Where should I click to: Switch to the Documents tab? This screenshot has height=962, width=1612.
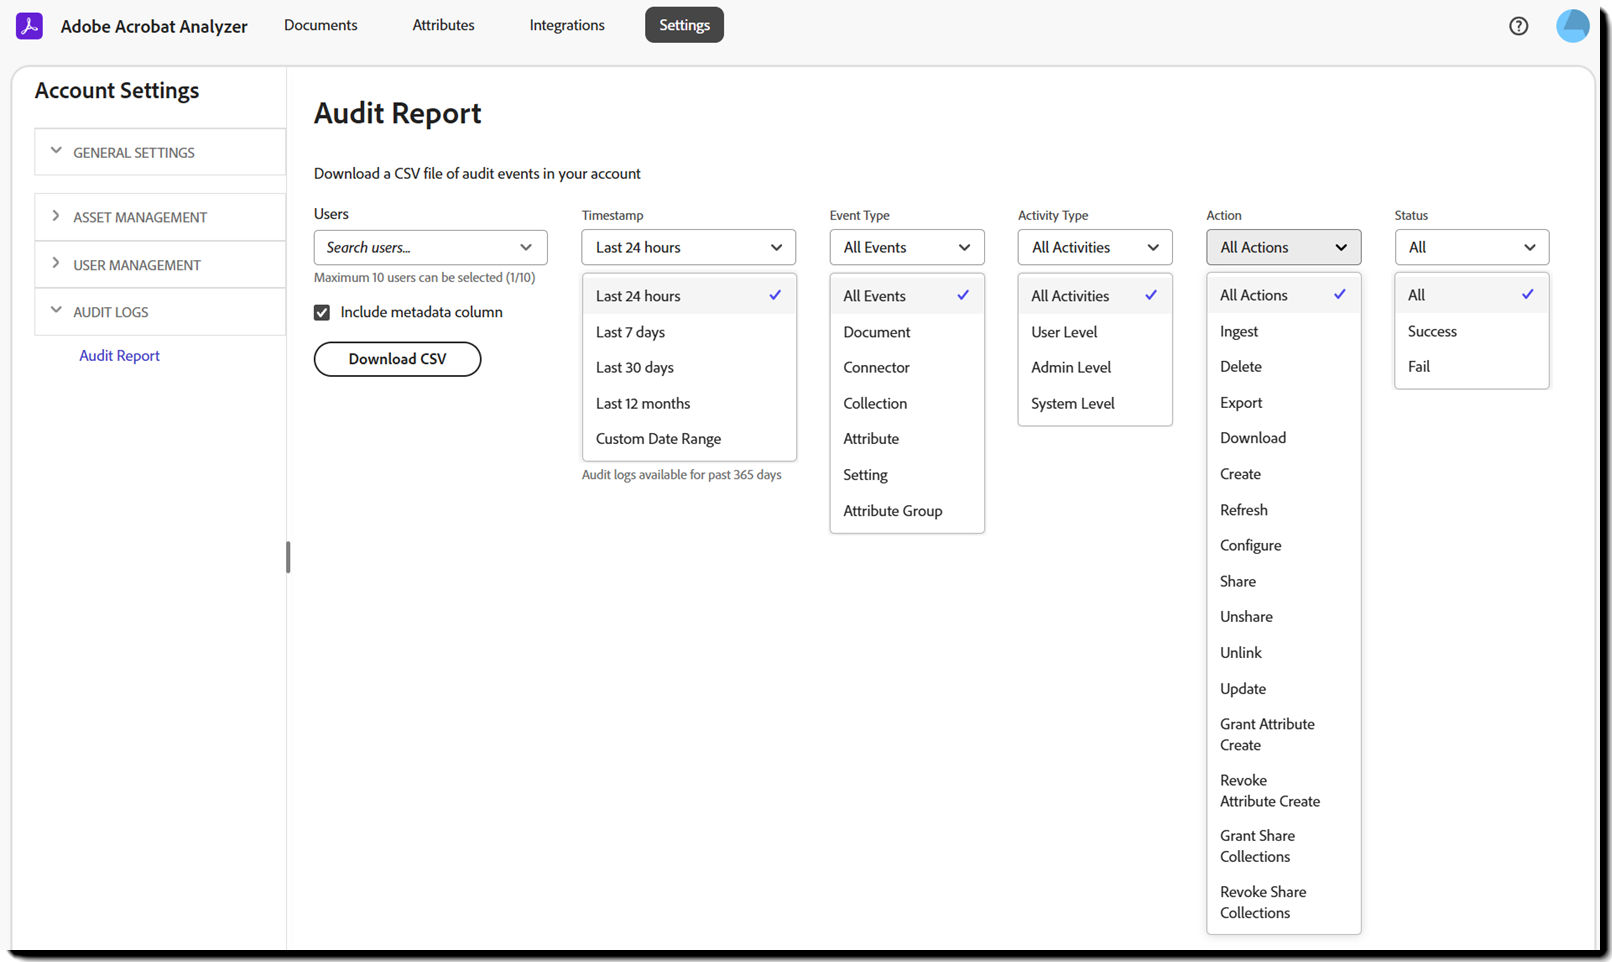pyautogui.click(x=320, y=25)
